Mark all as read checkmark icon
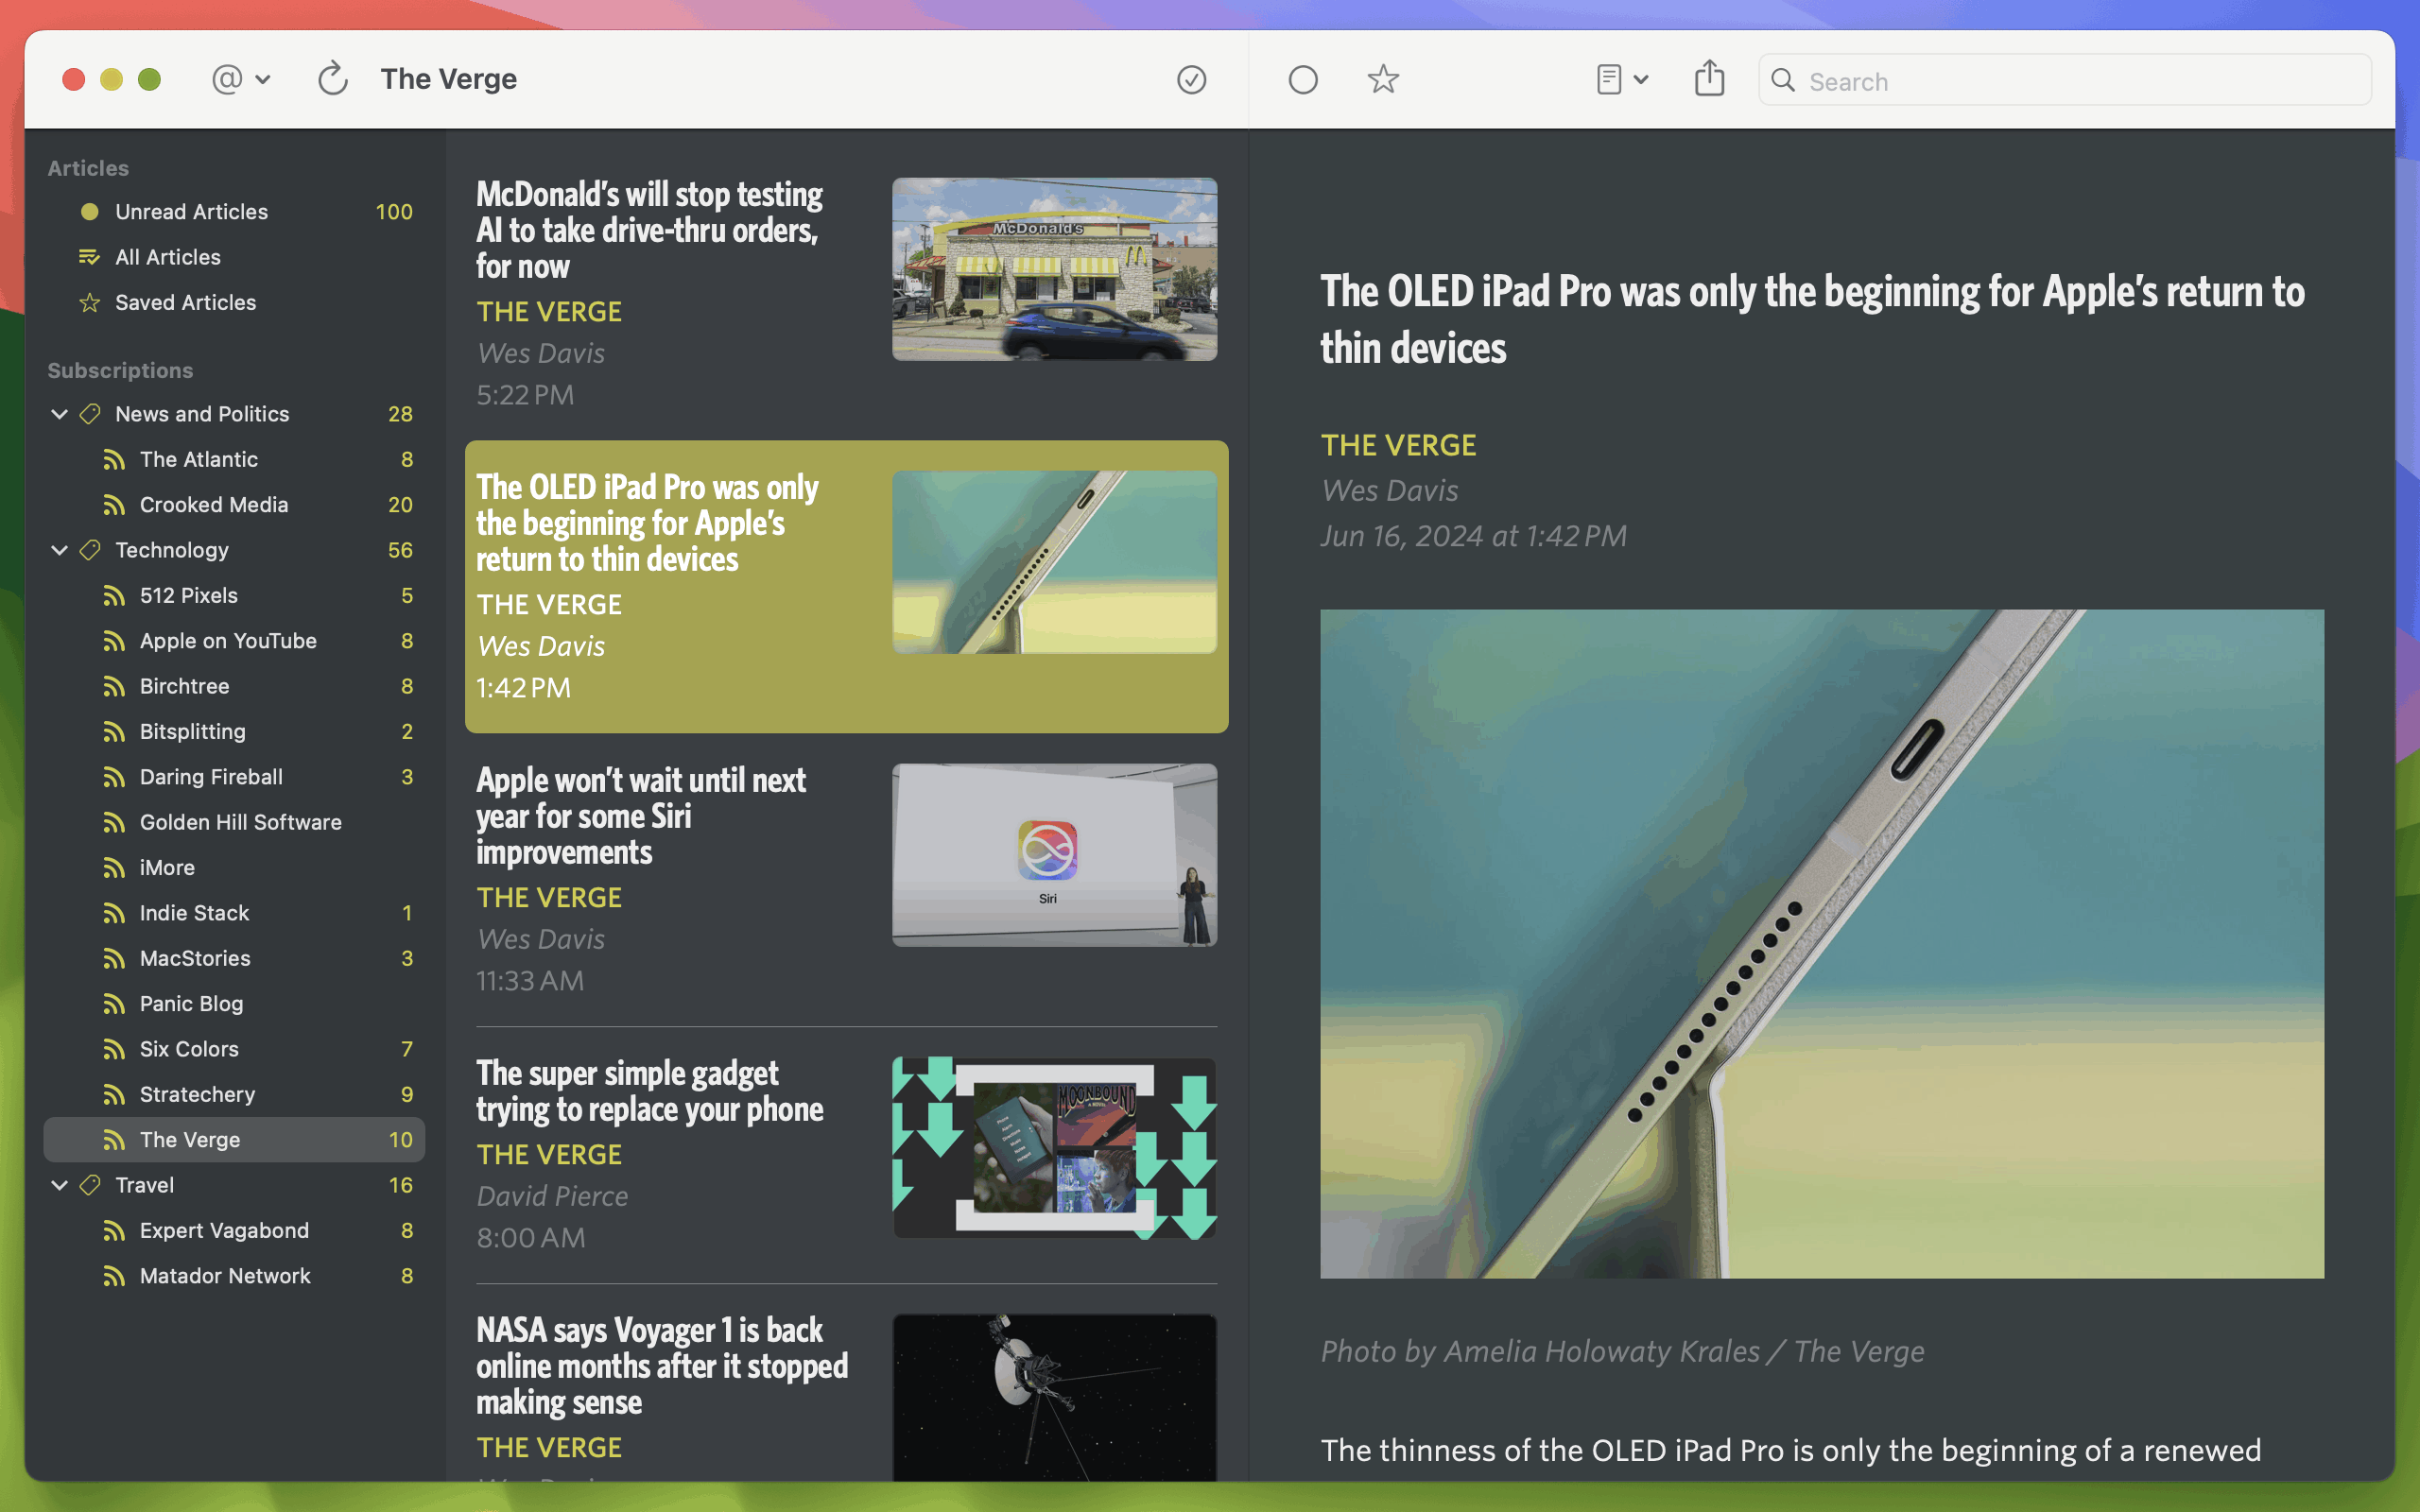 (1191, 79)
